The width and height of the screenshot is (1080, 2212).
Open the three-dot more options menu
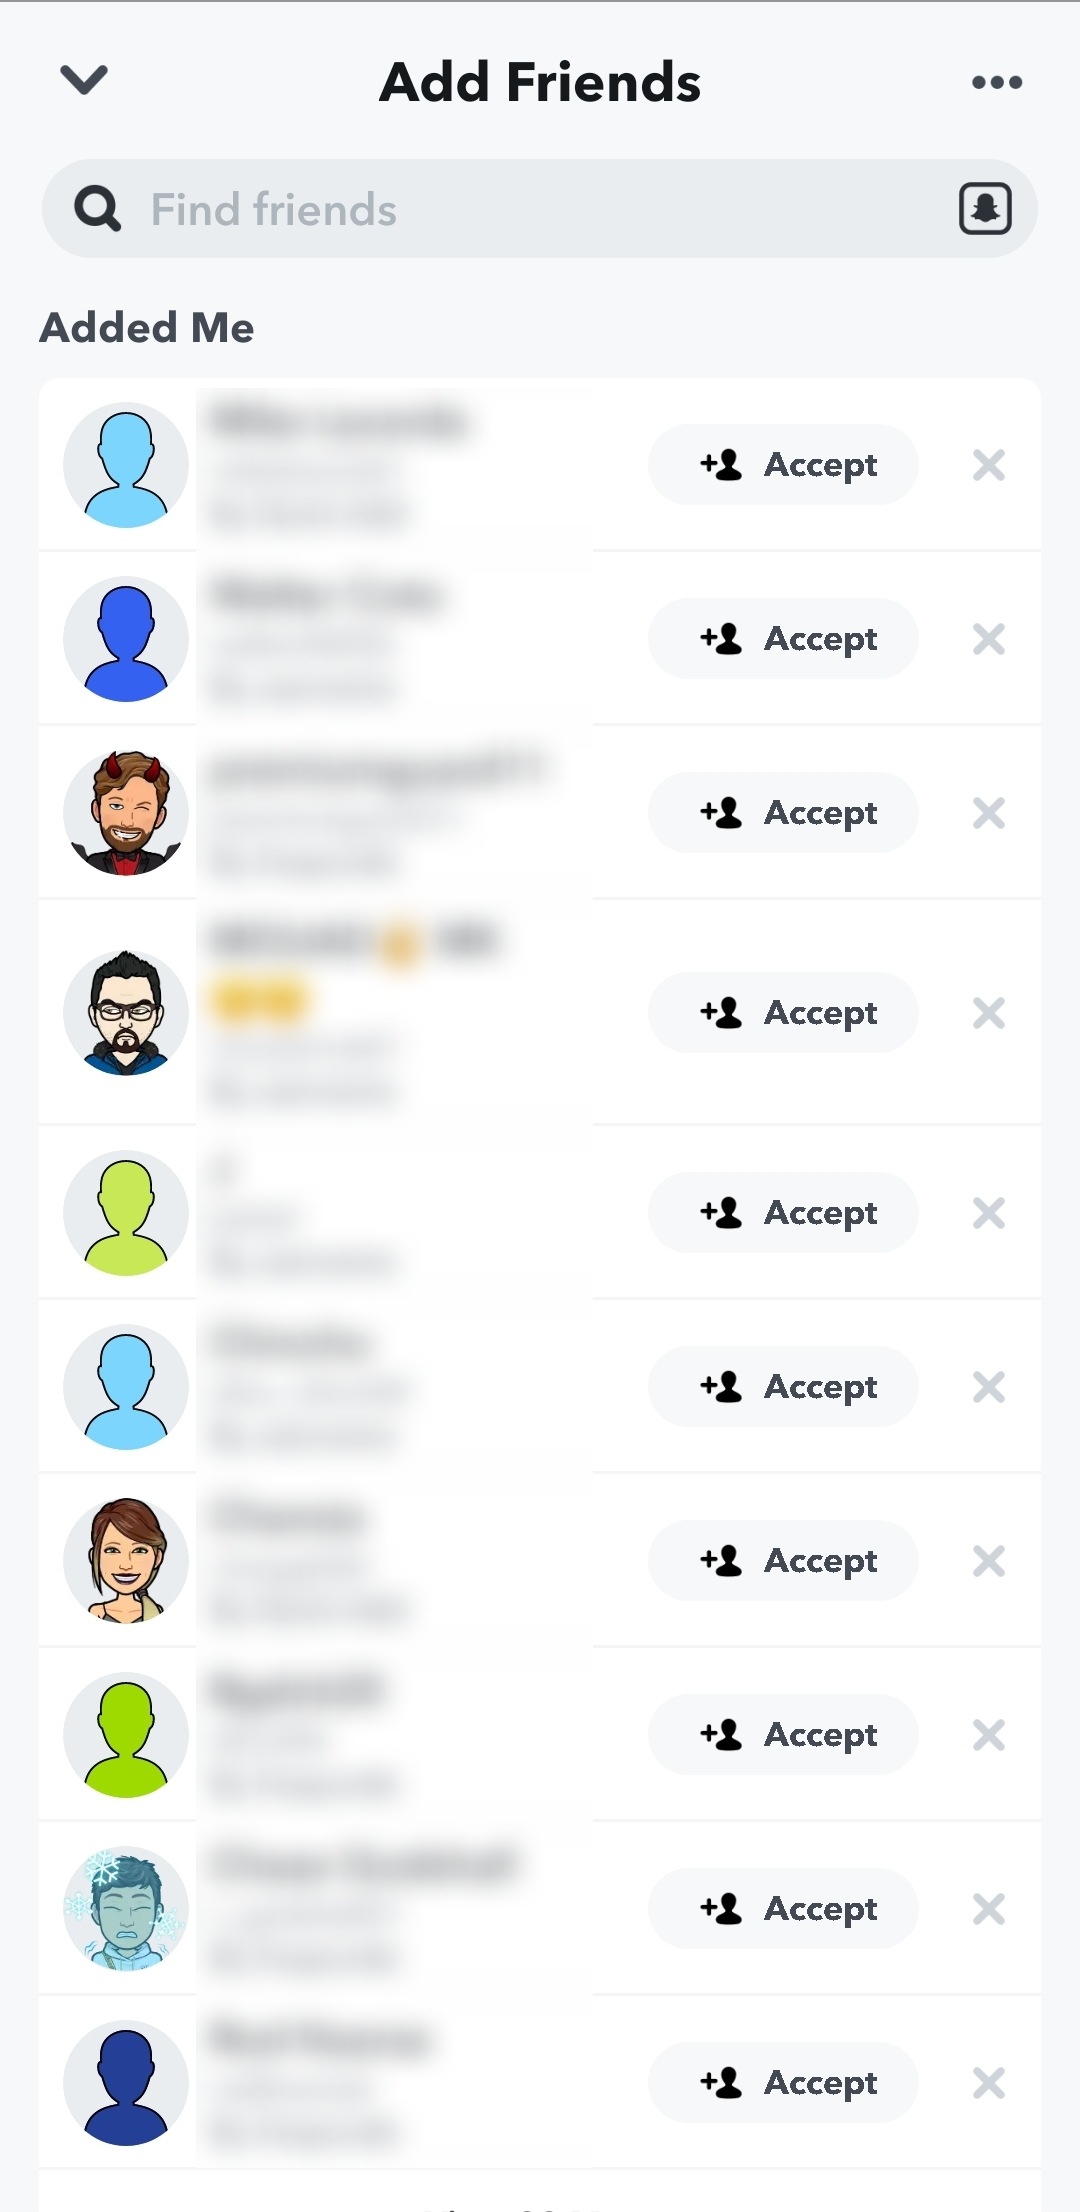[997, 82]
